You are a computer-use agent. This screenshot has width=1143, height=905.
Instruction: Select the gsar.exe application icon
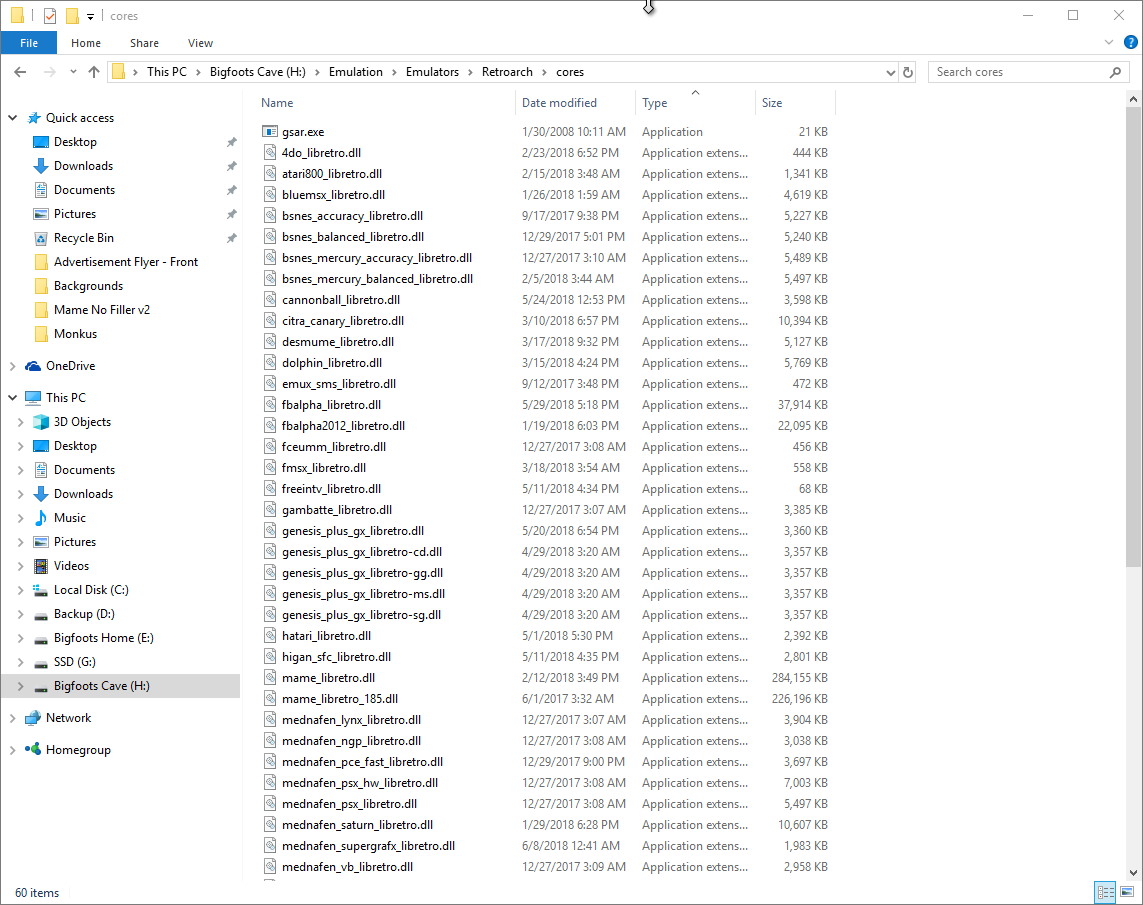coord(270,132)
